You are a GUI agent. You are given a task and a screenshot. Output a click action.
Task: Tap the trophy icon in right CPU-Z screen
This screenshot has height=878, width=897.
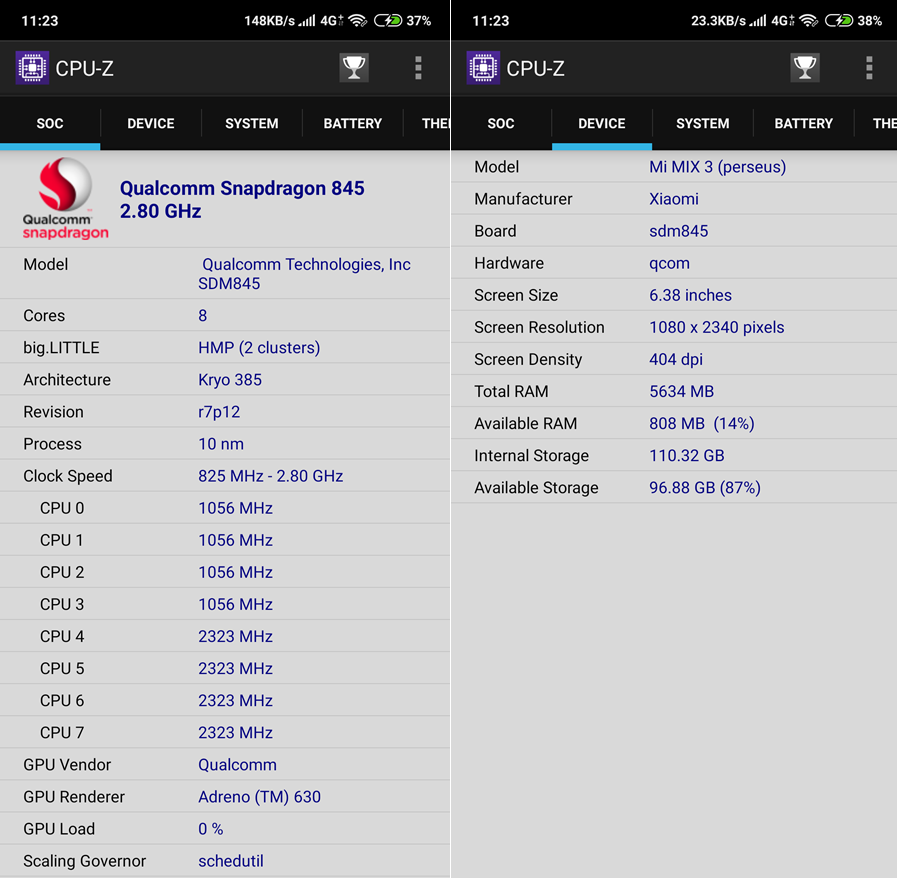(x=805, y=68)
